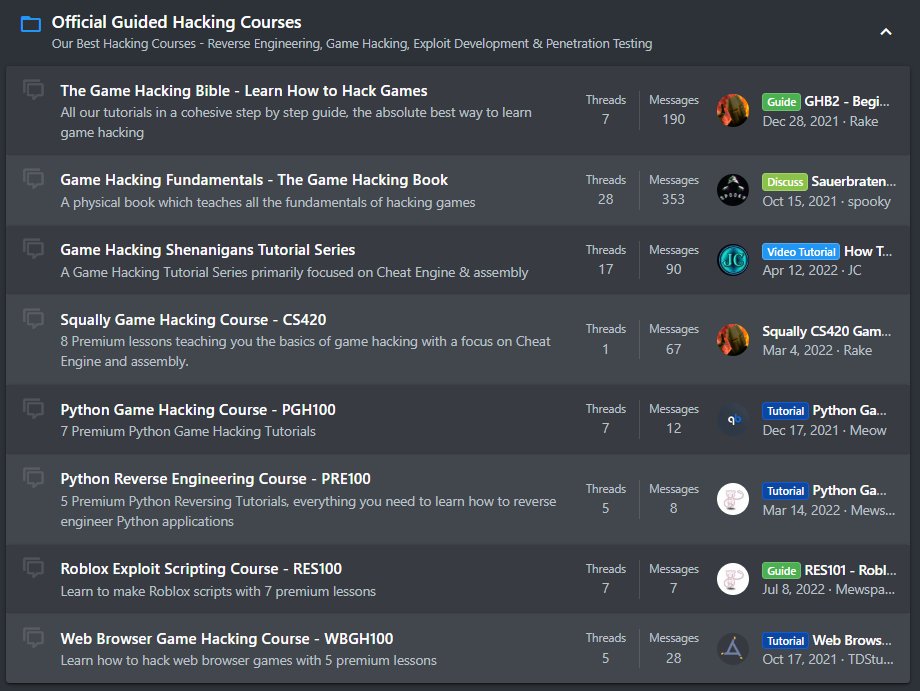This screenshot has height=691, width=920.
Task: Click the green Guide badge on GHB2 thread
Action: pos(781,102)
